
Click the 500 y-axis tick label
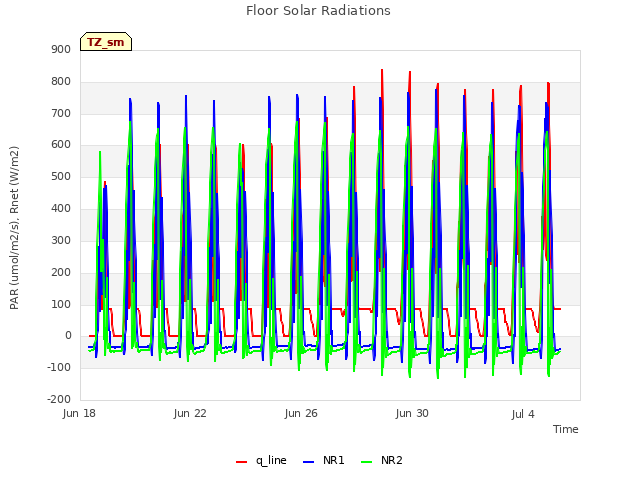tap(61, 176)
